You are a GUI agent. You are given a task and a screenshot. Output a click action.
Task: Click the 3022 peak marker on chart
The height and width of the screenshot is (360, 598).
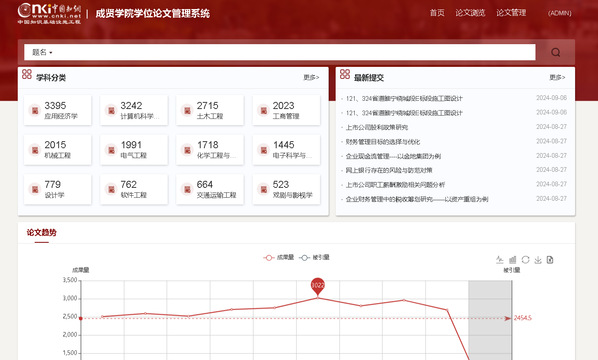[x=317, y=286]
